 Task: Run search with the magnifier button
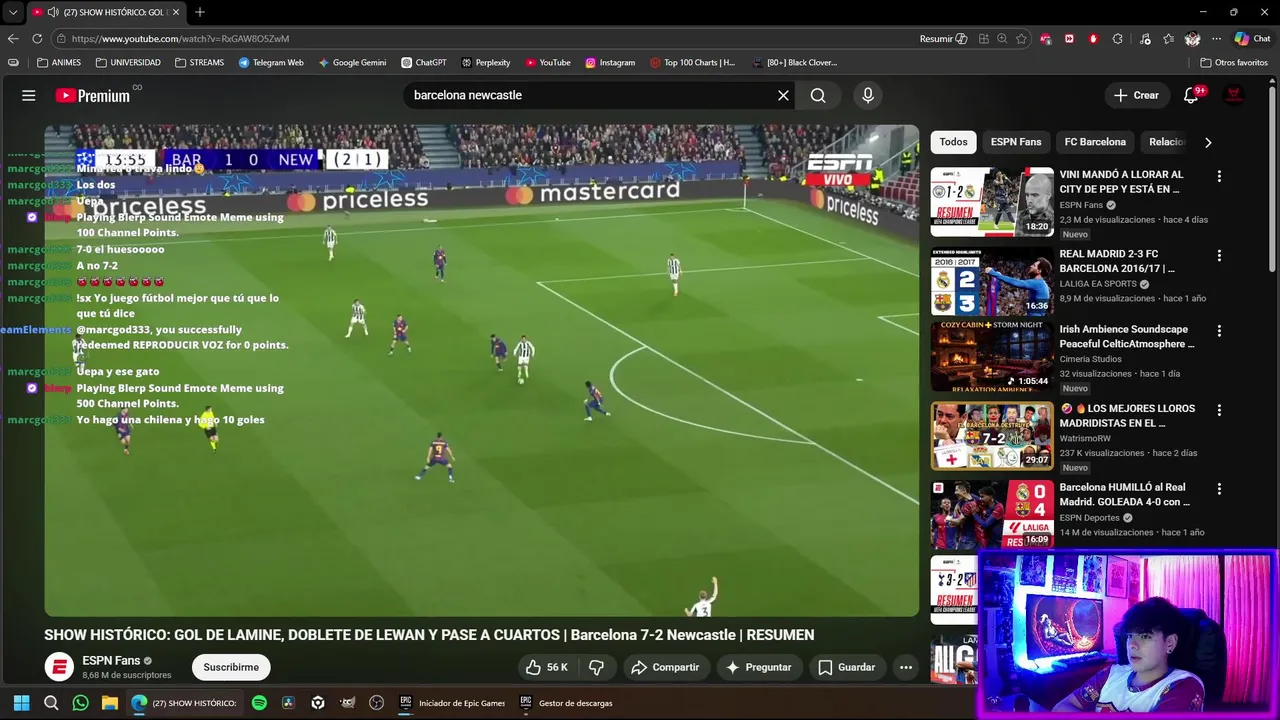tap(818, 95)
